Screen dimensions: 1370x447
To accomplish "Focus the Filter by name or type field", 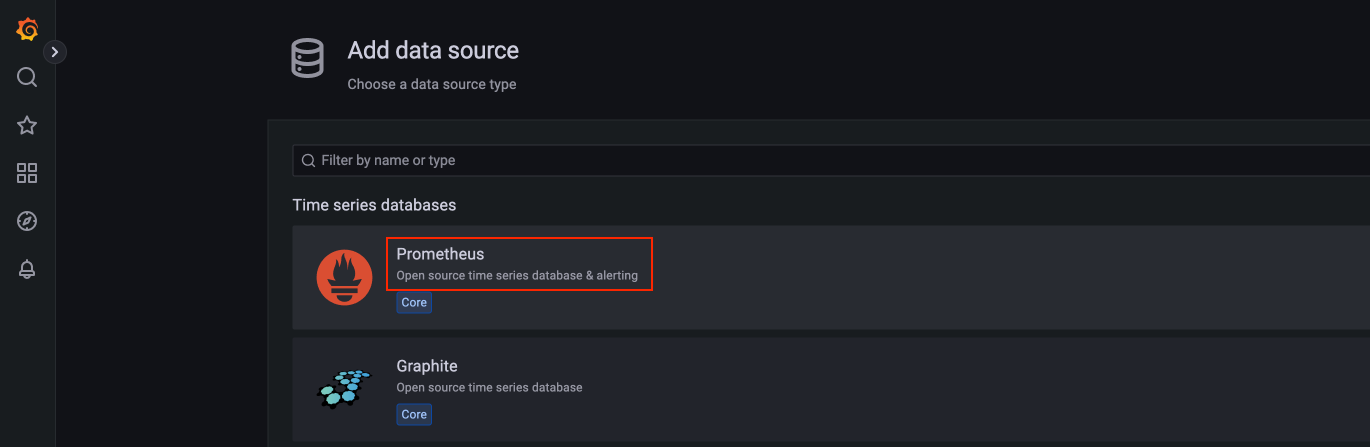I will (831, 160).
